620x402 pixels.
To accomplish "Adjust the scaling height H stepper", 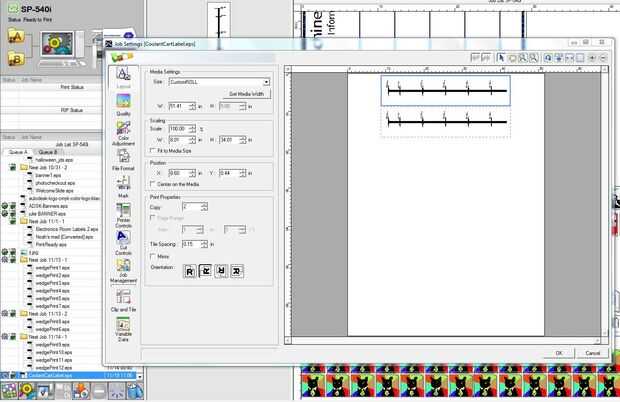I will [x=243, y=140].
